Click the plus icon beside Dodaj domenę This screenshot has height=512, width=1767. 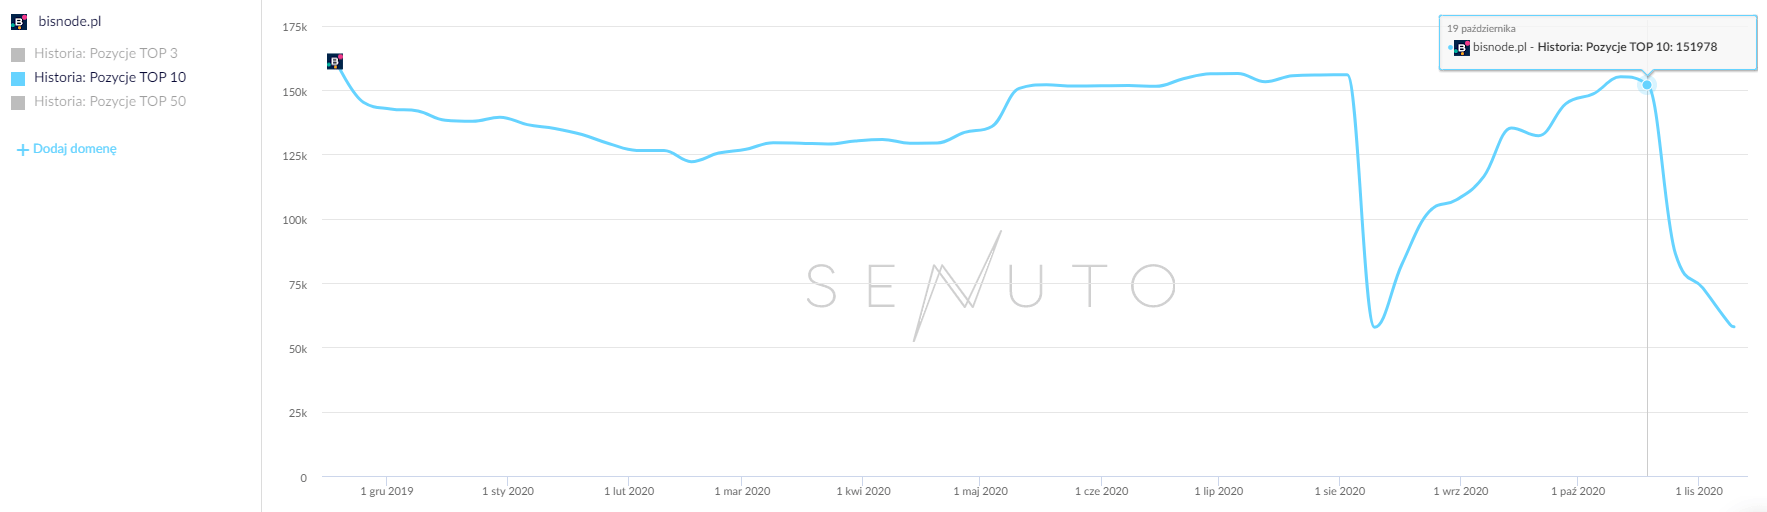[x=22, y=150]
